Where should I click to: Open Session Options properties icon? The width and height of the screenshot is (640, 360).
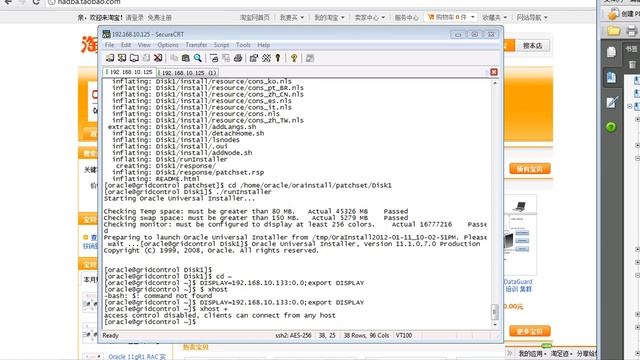(x=254, y=58)
